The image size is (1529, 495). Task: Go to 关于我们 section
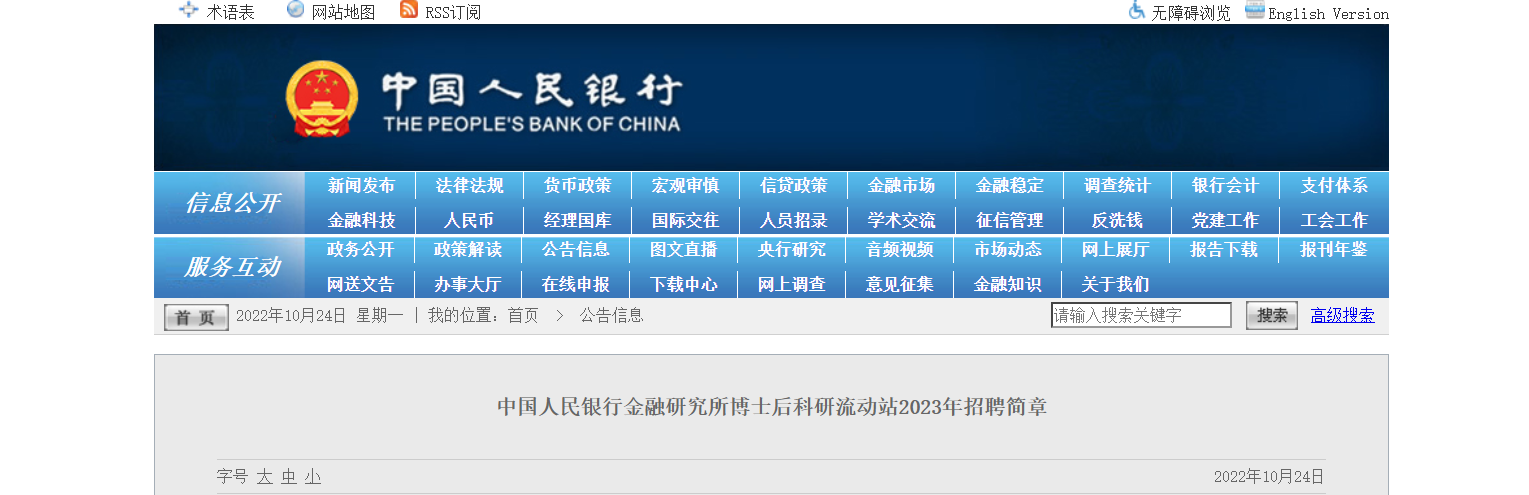coord(1116,284)
